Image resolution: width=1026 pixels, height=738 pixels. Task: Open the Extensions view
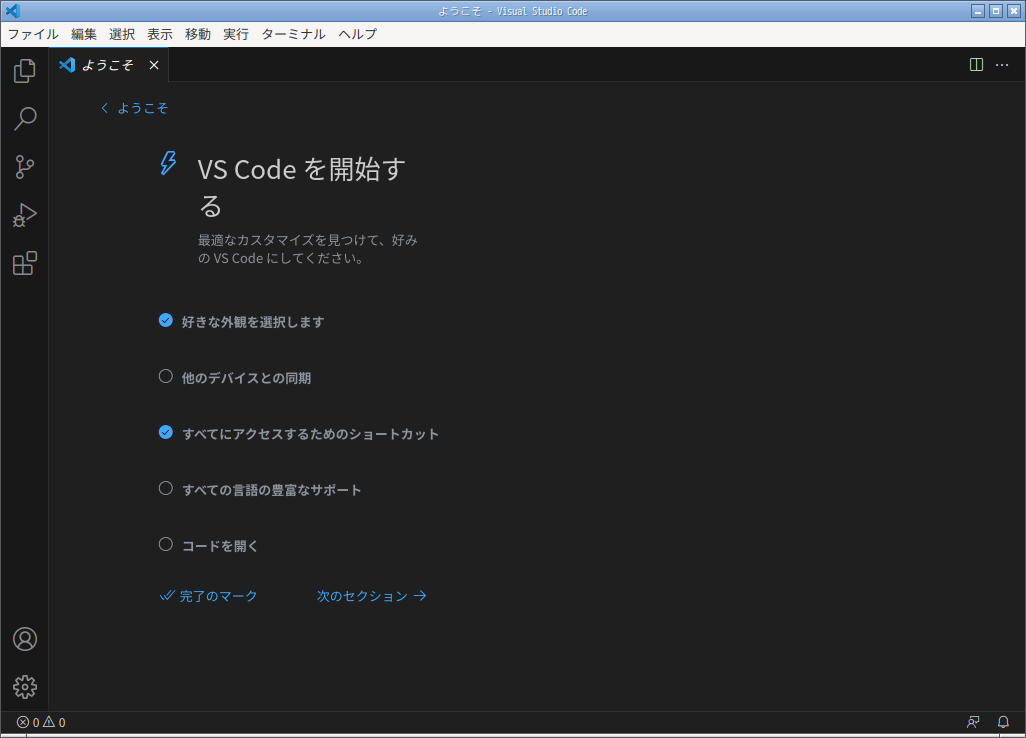pyautogui.click(x=25, y=263)
